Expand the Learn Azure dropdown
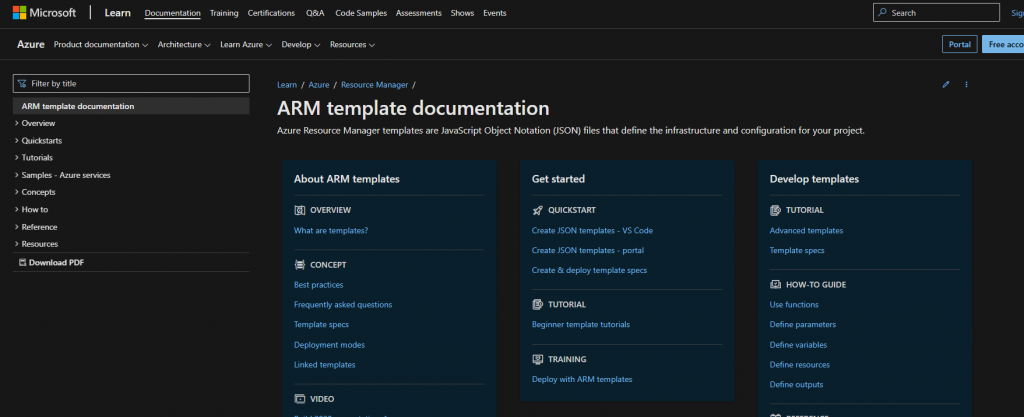This screenshot has height=417, width=1024. (x=246, y=45)
